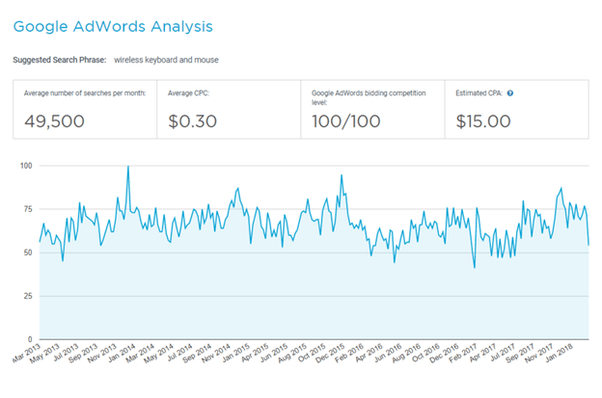Screen dimensions: 602x398
Task: Click the Google AdWords bidding competition label
Action: 369,97
